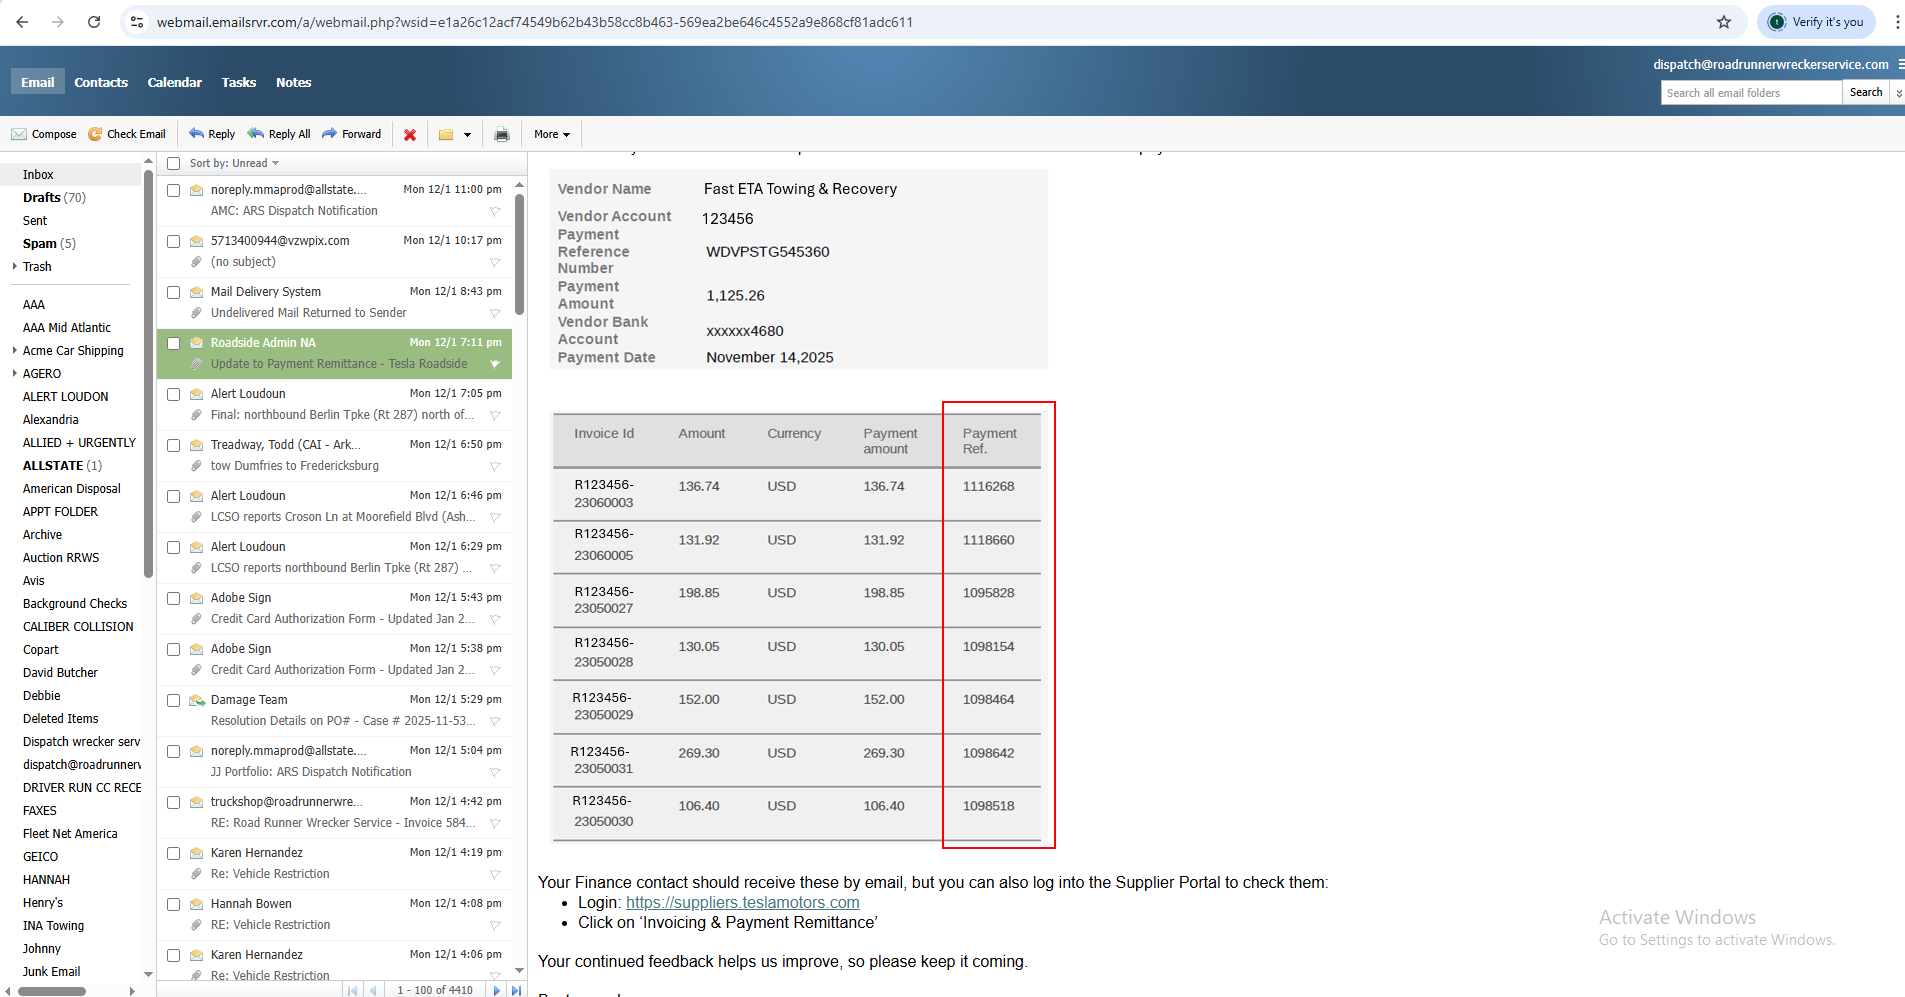Screen dimensions: 1905x997
Task: Open the Contacts tab
Action: coord(101,82)
